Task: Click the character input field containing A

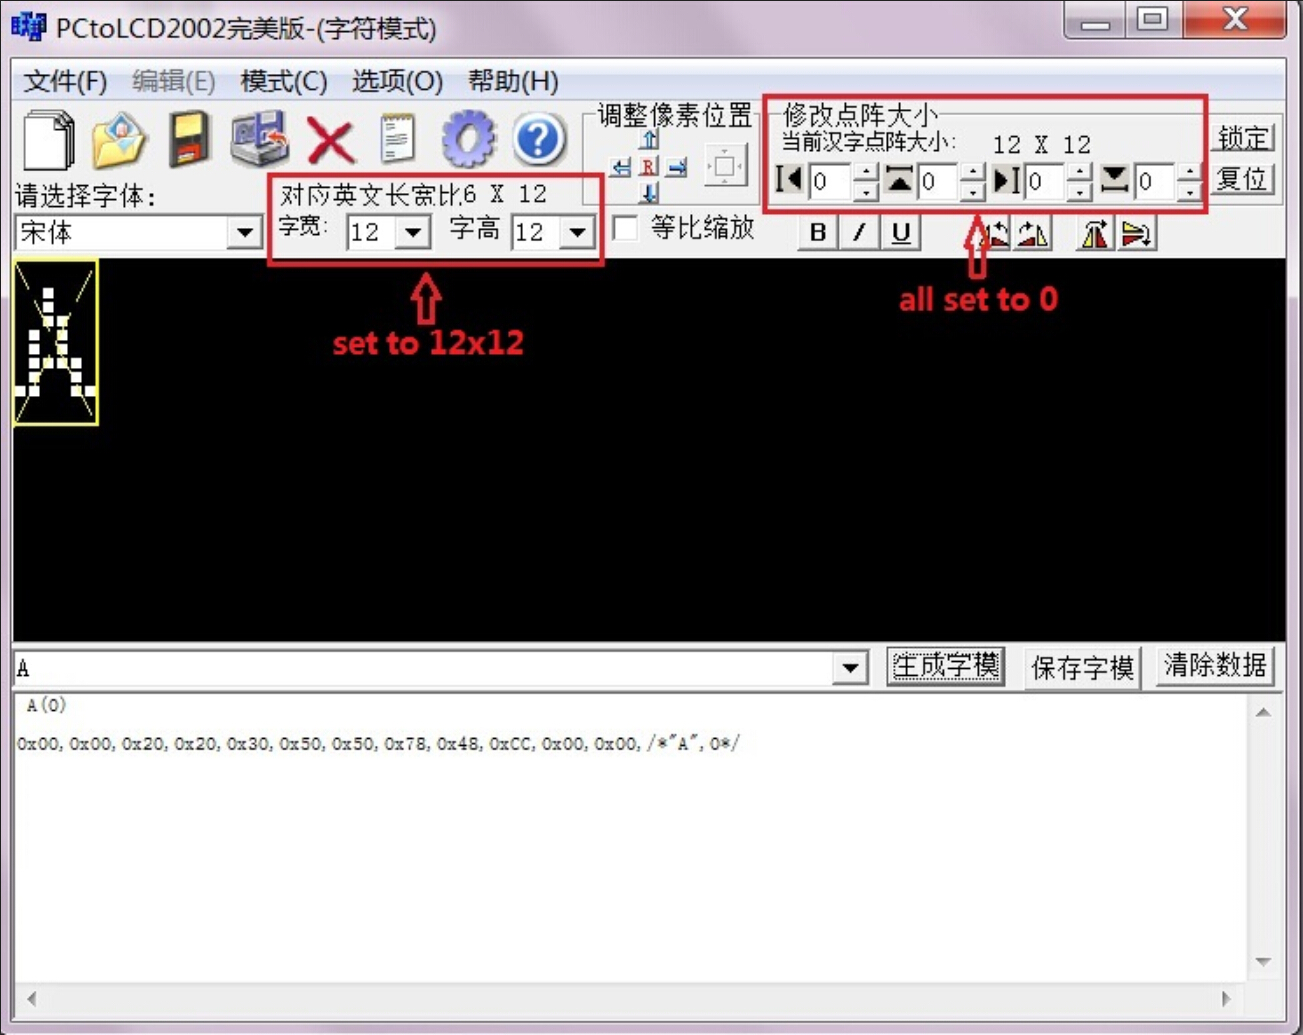Action: [x=420, y=668]
